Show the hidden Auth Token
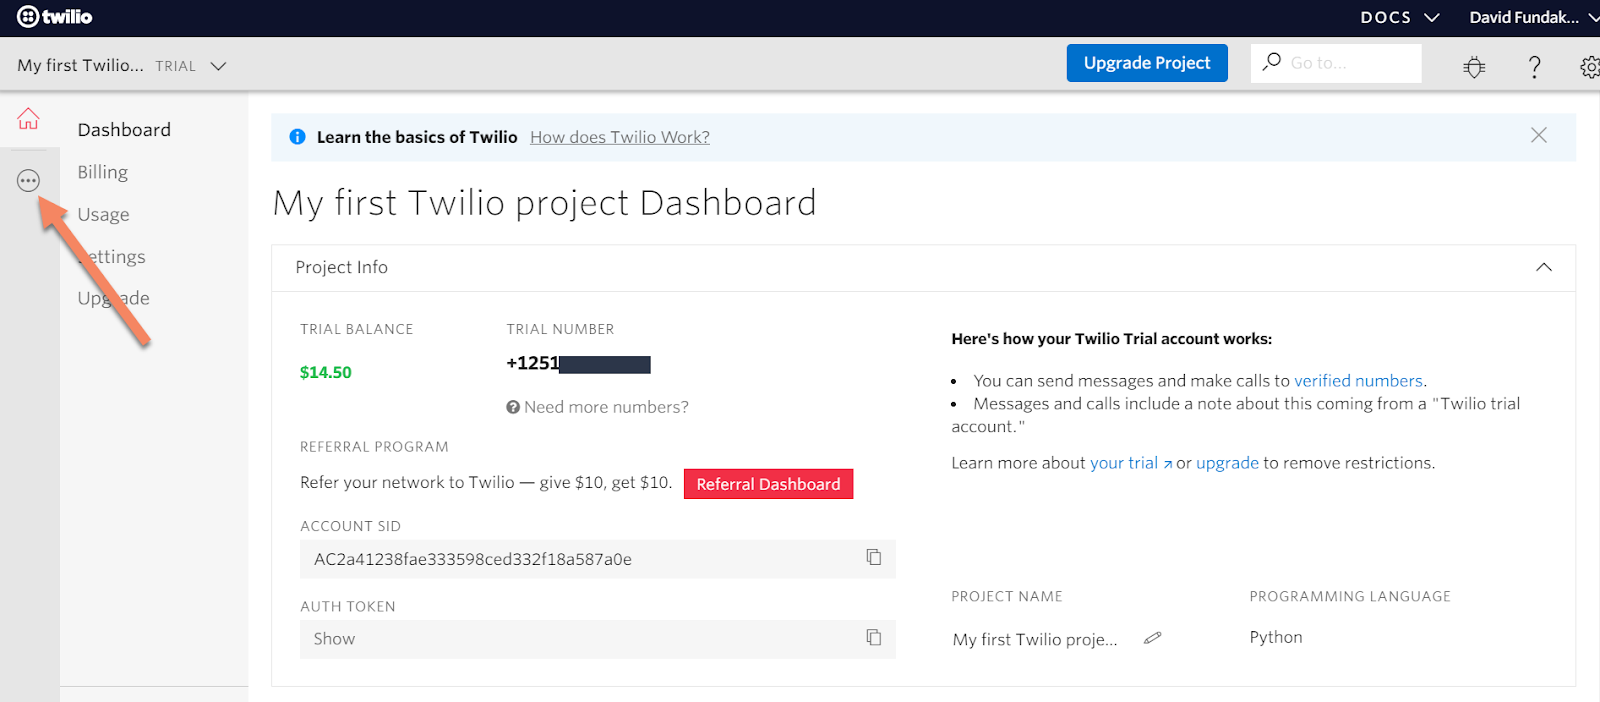This screenshot has width=1600, height=702. 334,639
